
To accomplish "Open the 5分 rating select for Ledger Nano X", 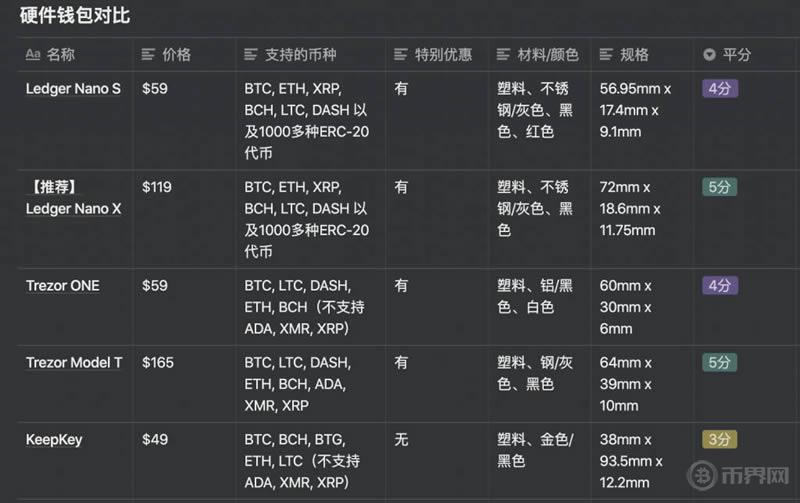I will [720, 187].
